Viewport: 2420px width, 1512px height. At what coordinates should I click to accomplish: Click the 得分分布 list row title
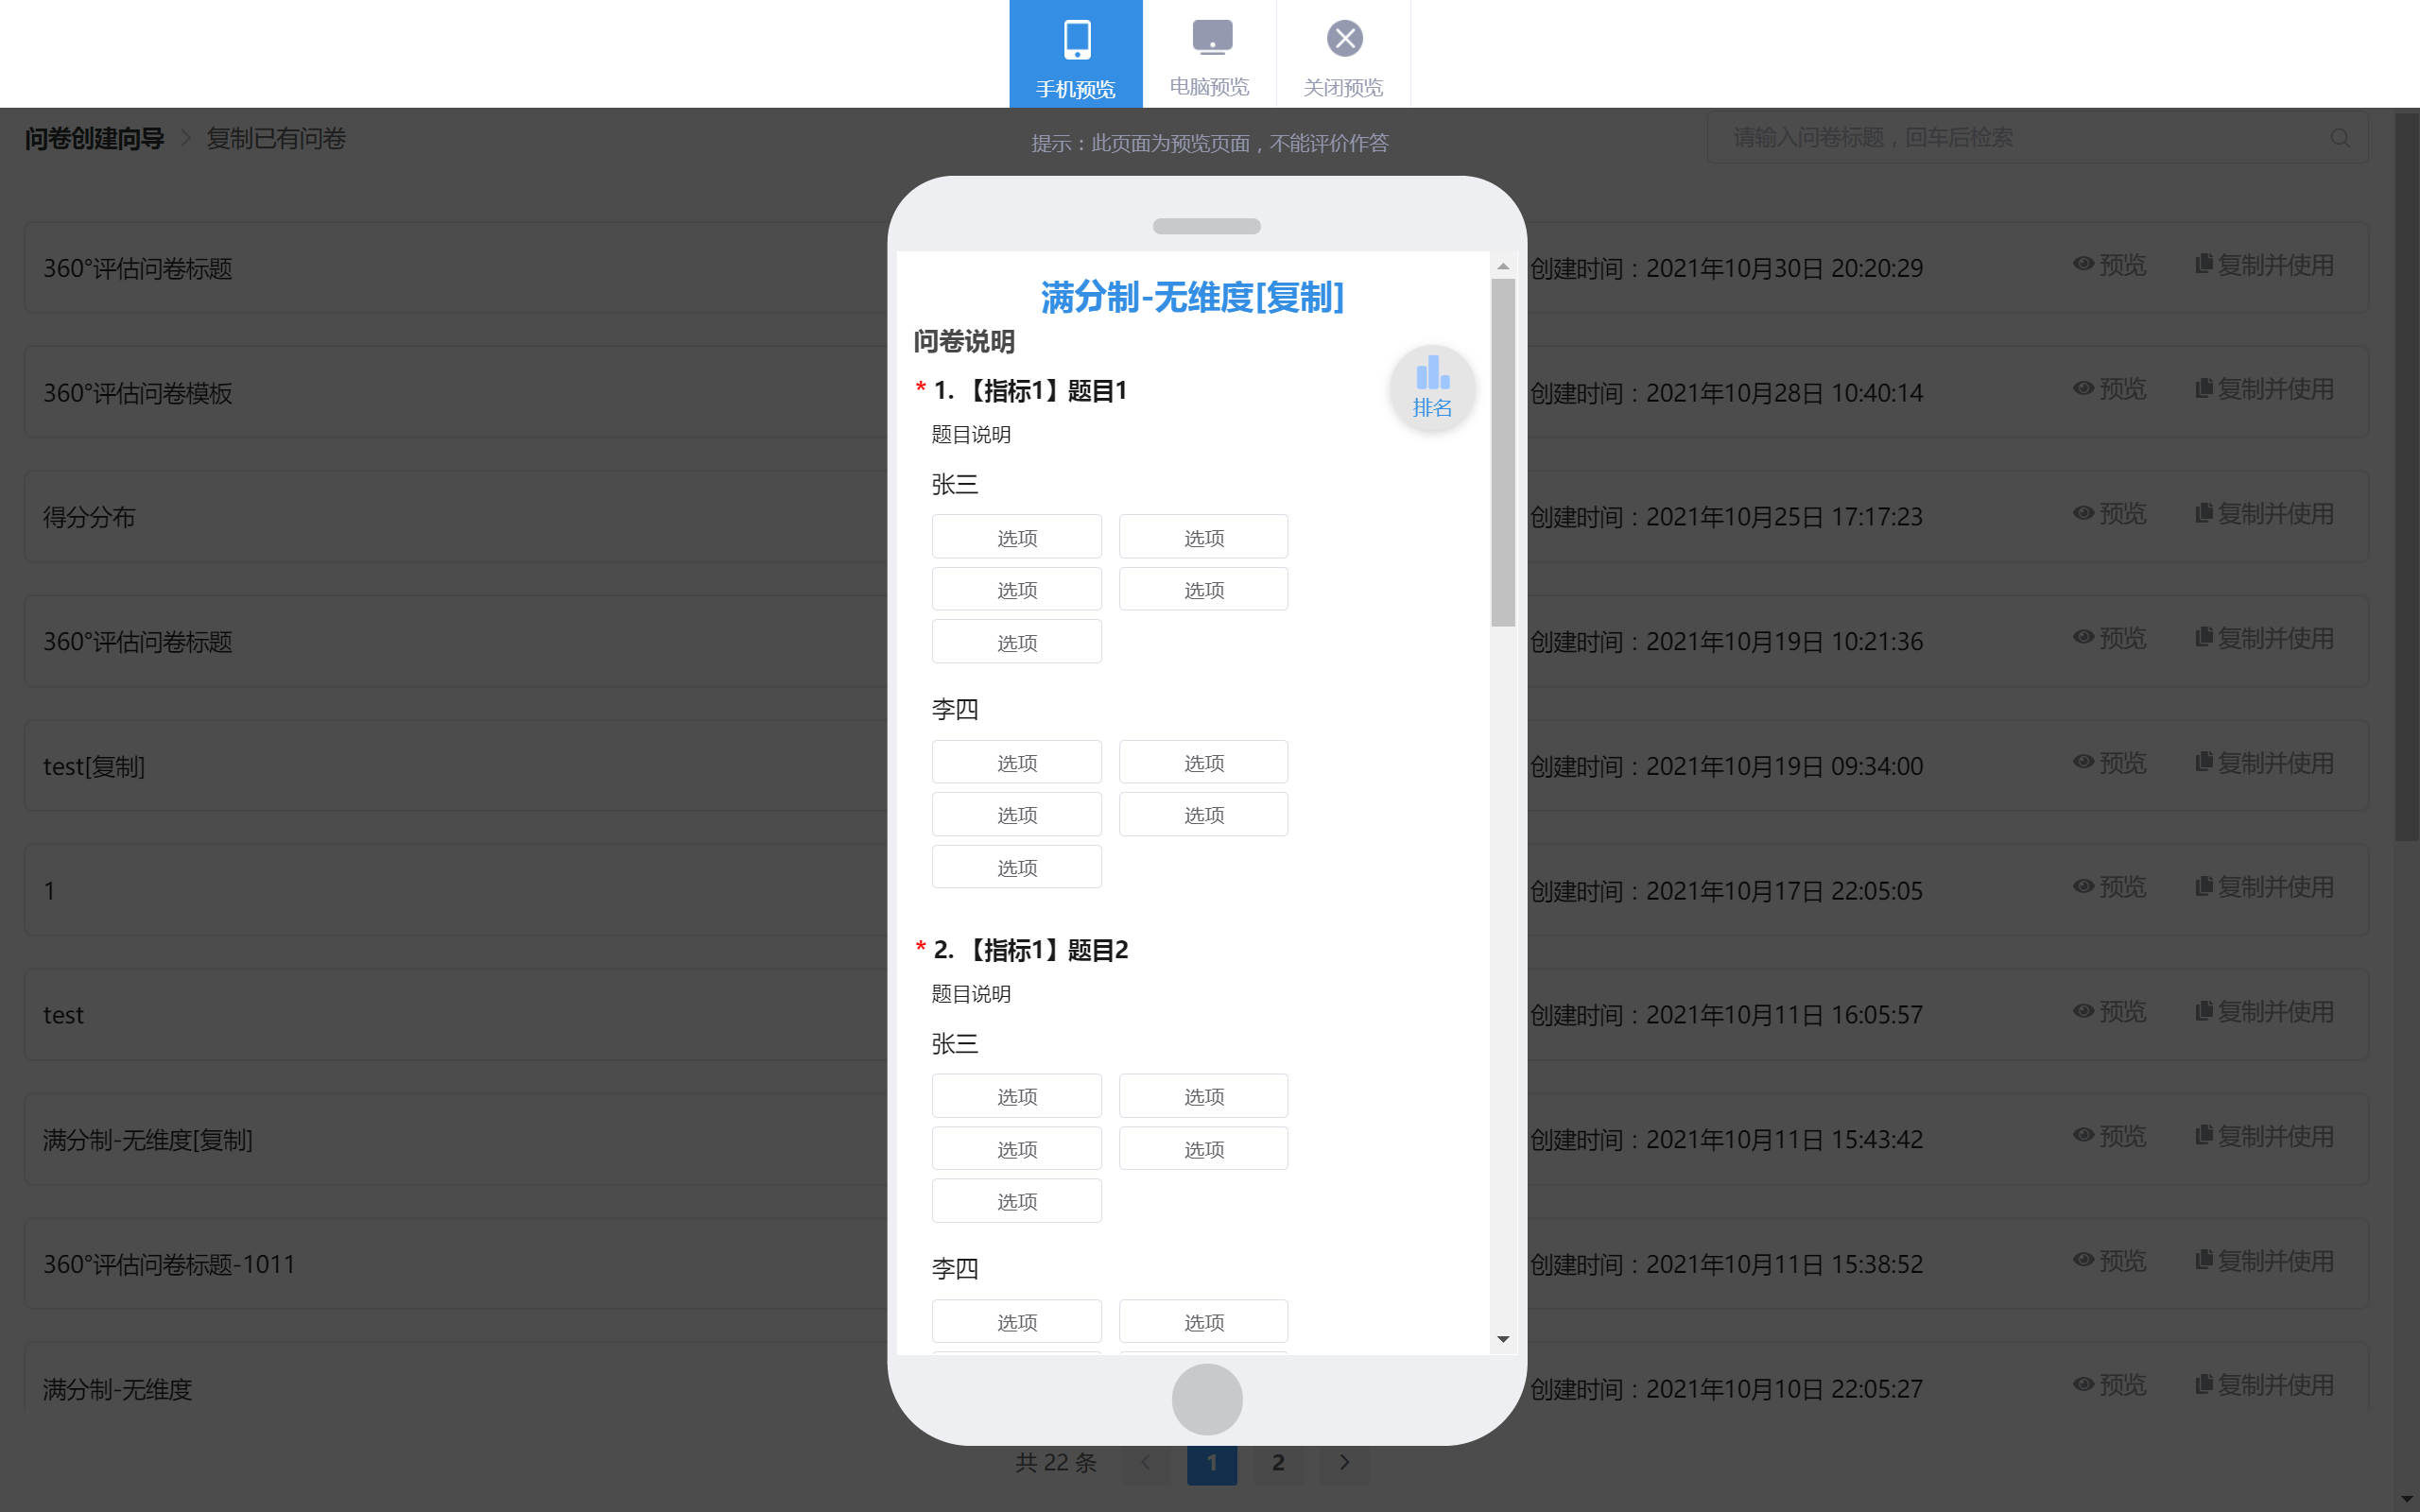89,517
